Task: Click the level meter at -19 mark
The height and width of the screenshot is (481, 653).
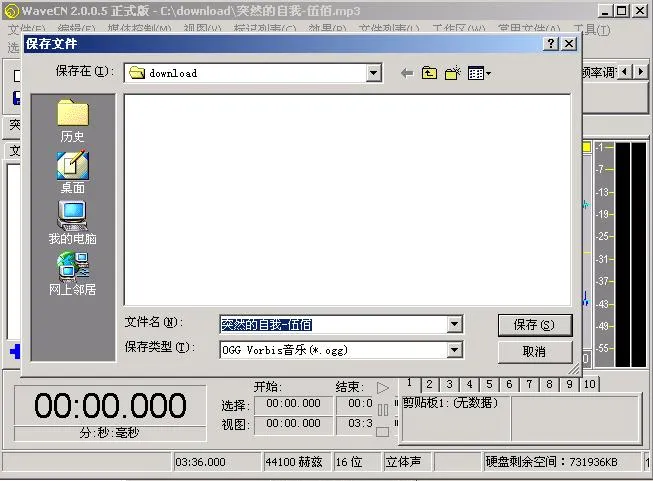Action: pos(604,214)
